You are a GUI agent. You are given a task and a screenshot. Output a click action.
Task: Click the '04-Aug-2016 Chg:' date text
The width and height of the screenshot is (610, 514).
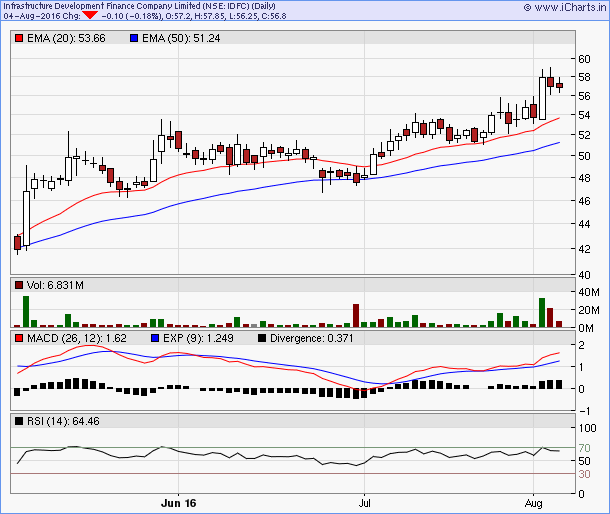pos(42,16)
